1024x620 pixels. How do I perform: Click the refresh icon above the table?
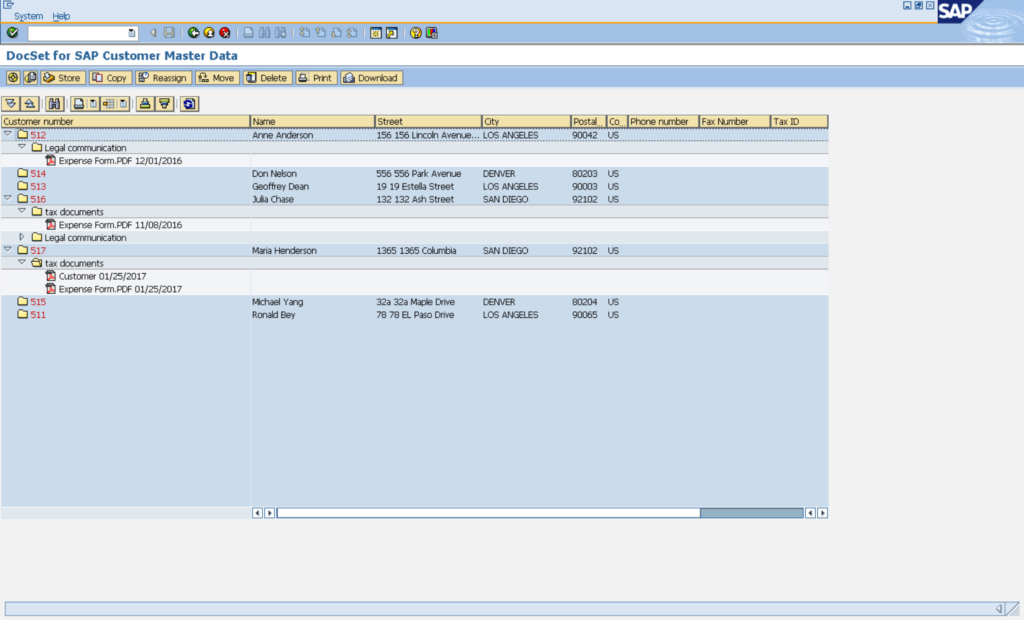189,103
